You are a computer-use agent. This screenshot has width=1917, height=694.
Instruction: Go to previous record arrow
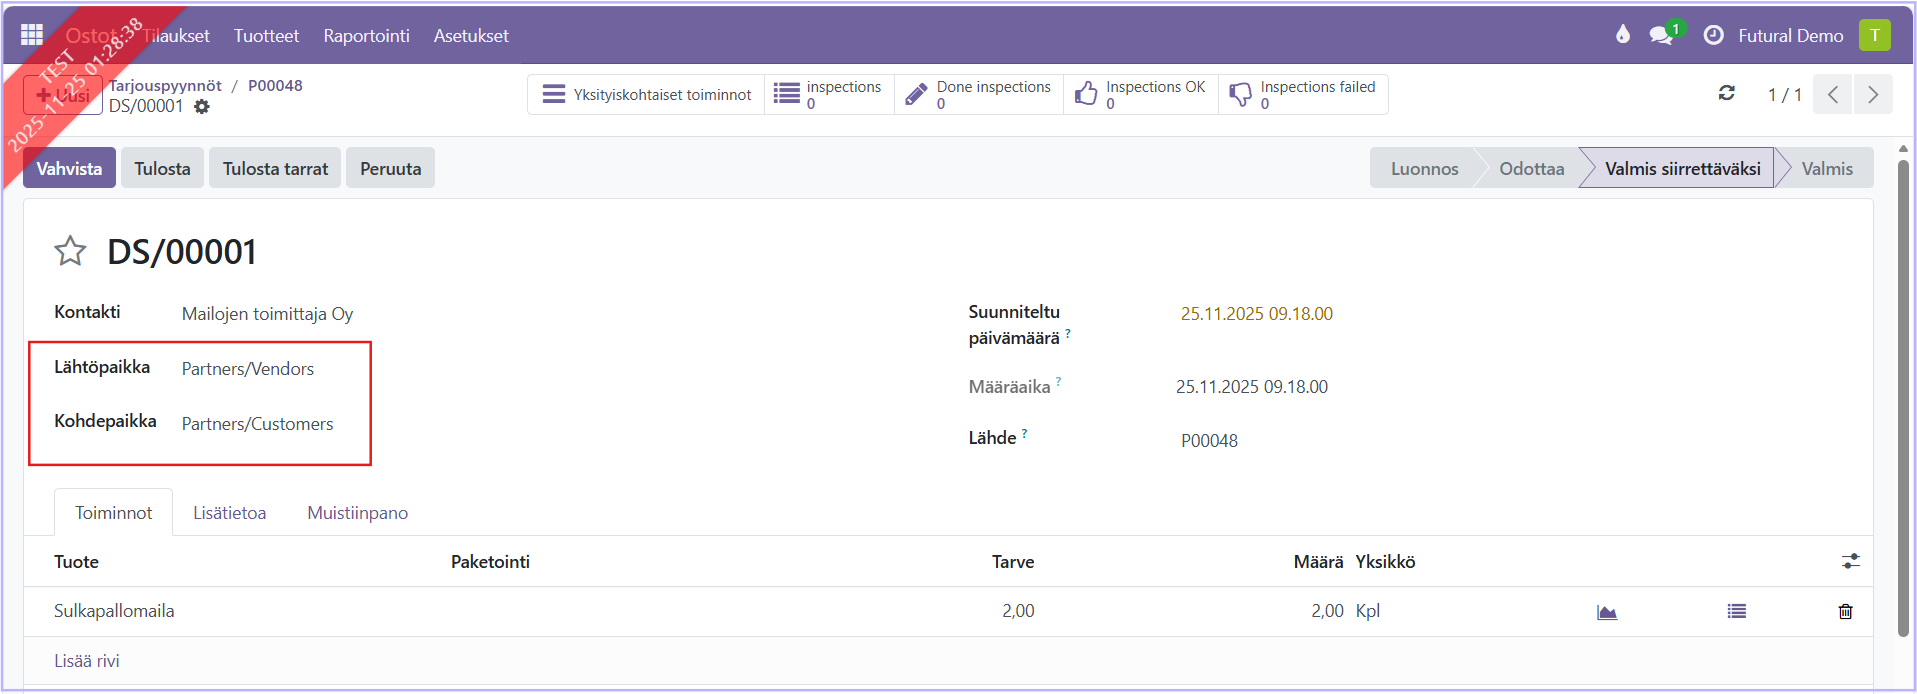point(1832,95)
